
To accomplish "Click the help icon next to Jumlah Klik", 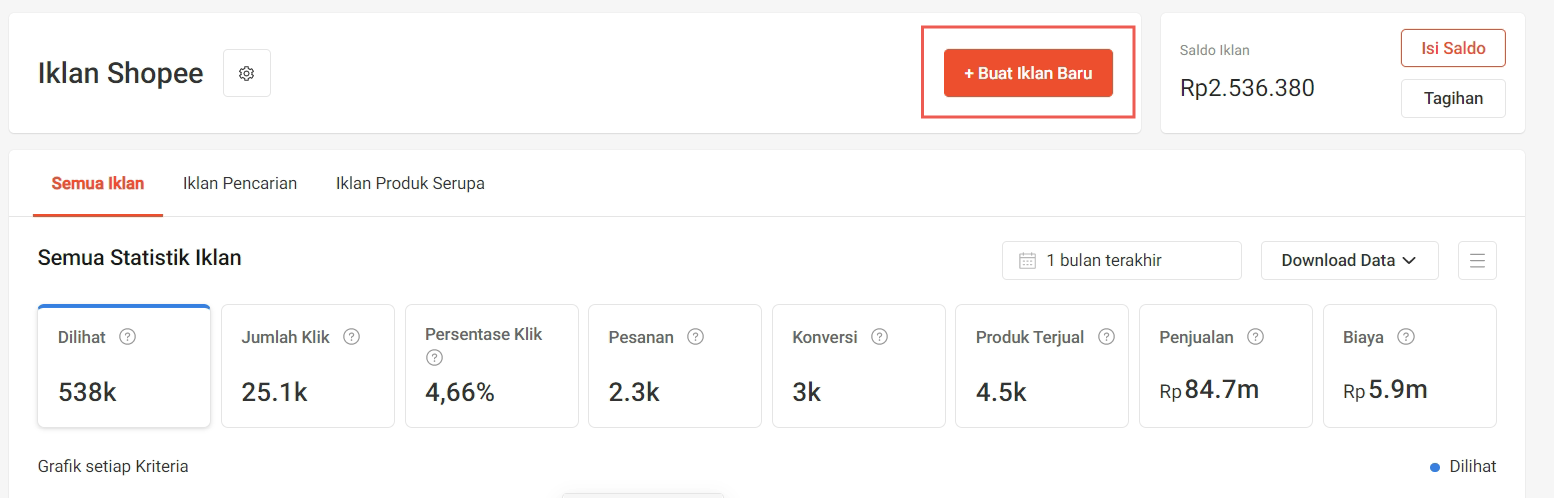I will tap(351, 337).
